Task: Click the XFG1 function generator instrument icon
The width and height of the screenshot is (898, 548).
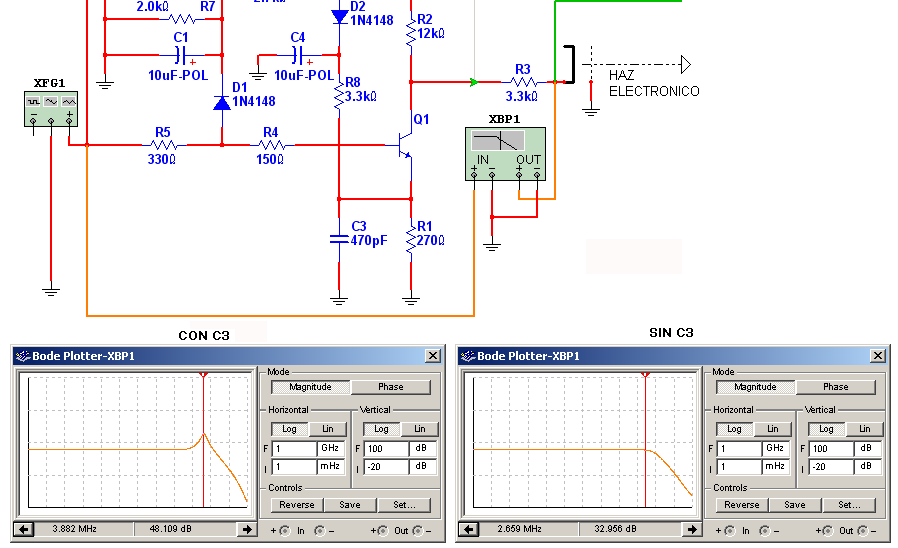Action: 51,109
